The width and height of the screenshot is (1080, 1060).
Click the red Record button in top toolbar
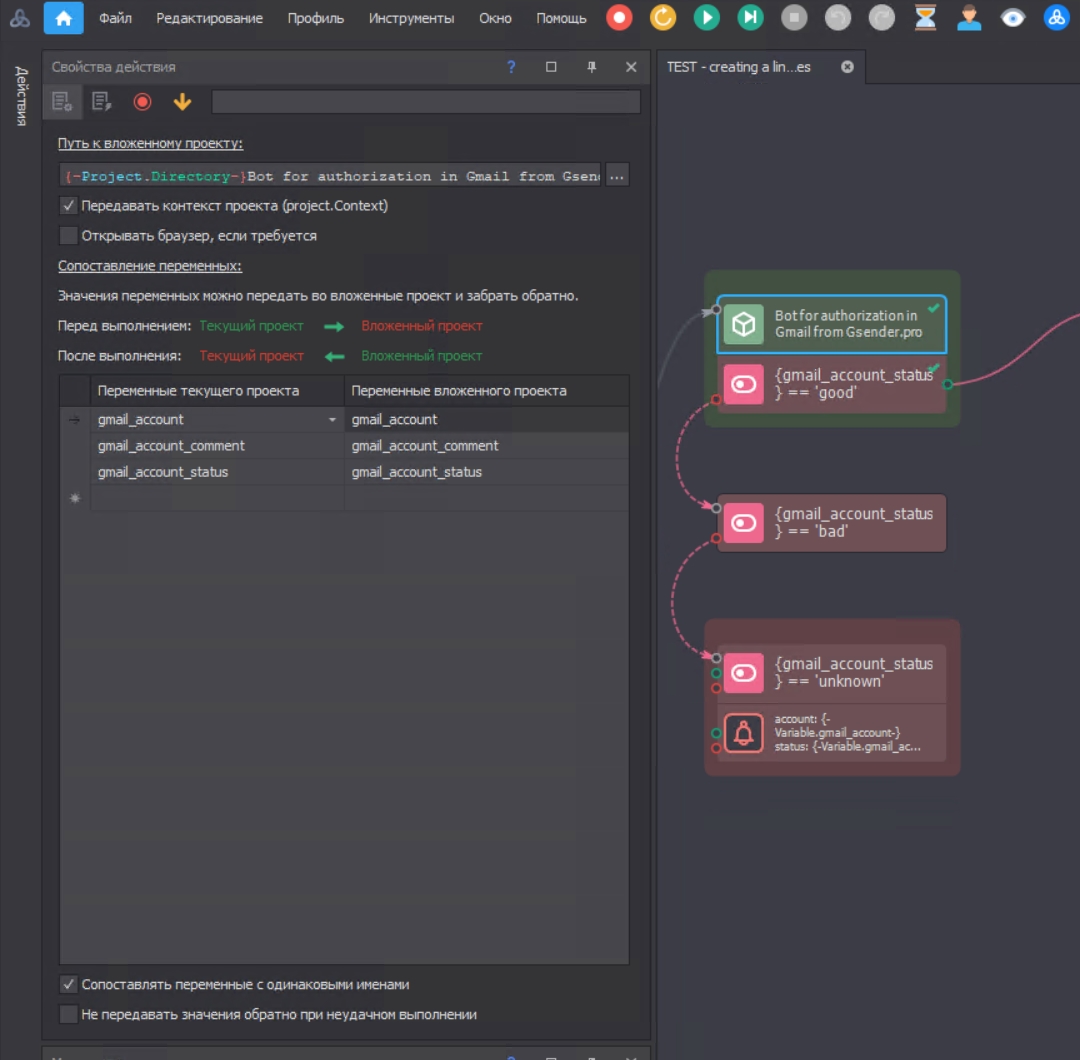point(619,17)
